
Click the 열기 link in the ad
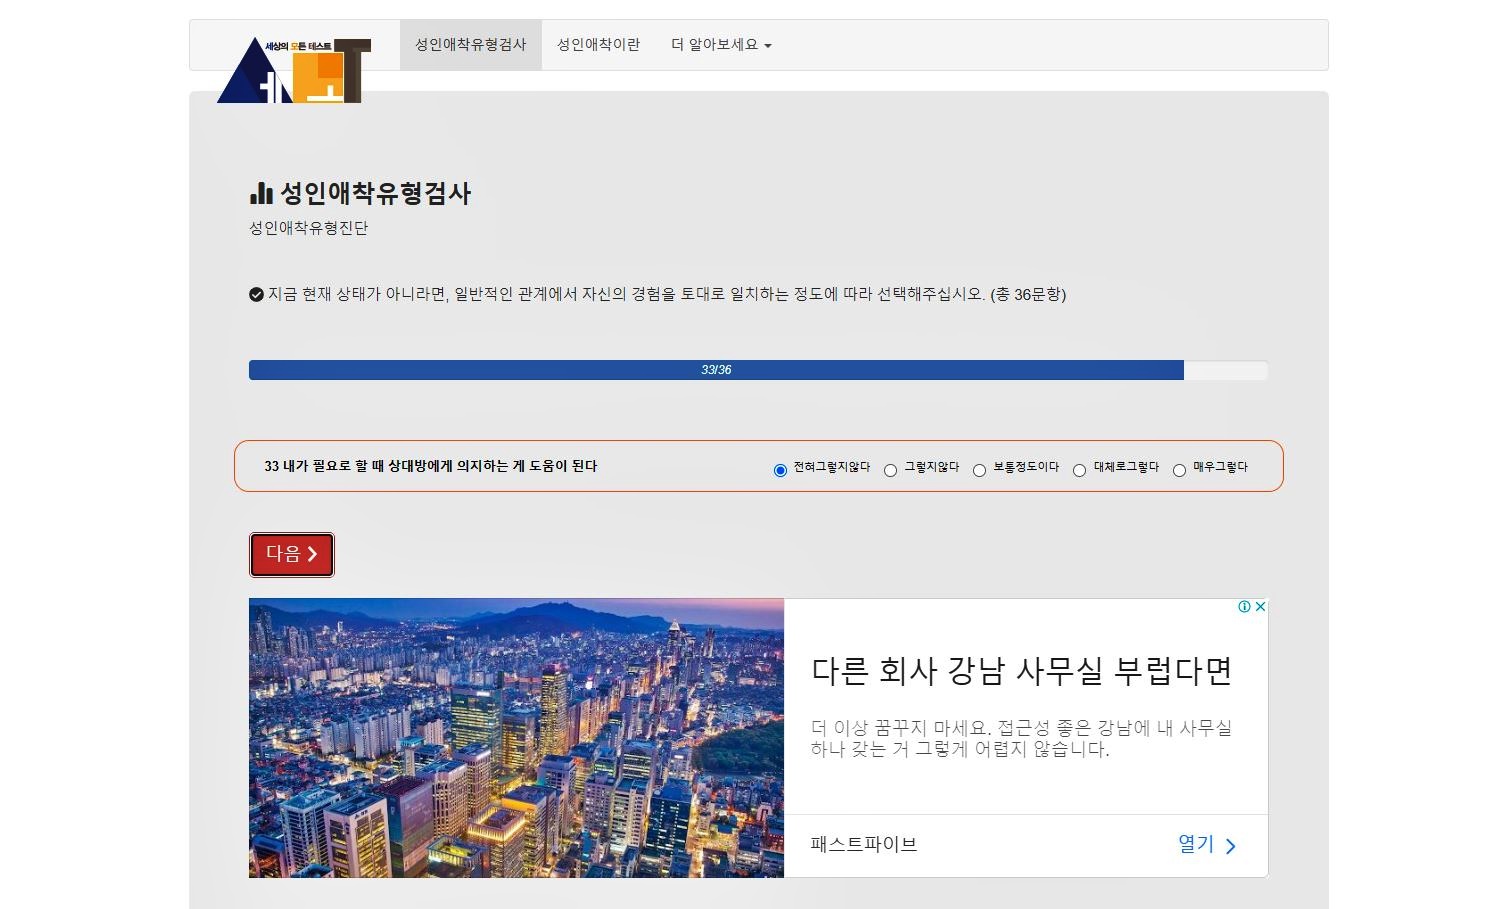click(1207, 845)
